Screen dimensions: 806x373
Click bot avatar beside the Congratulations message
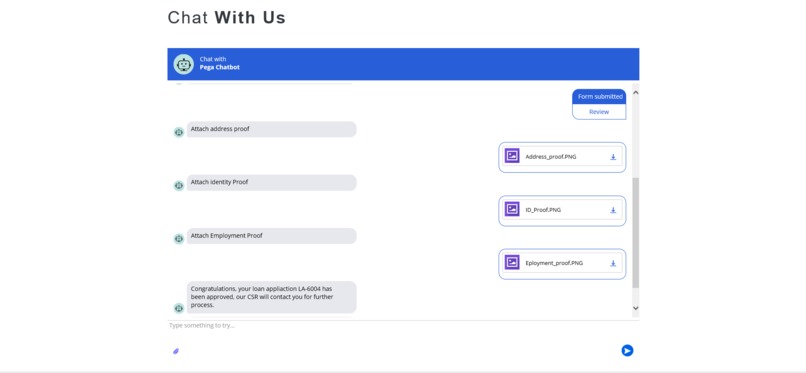[x=179, y=308]
